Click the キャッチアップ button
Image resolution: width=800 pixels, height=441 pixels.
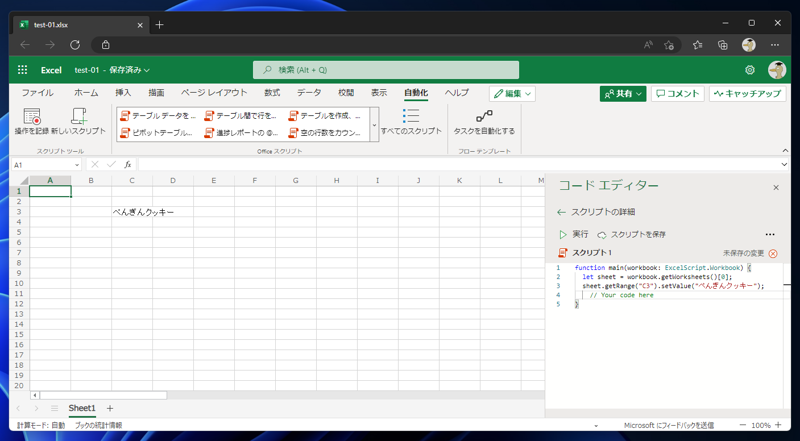point(747,93)
